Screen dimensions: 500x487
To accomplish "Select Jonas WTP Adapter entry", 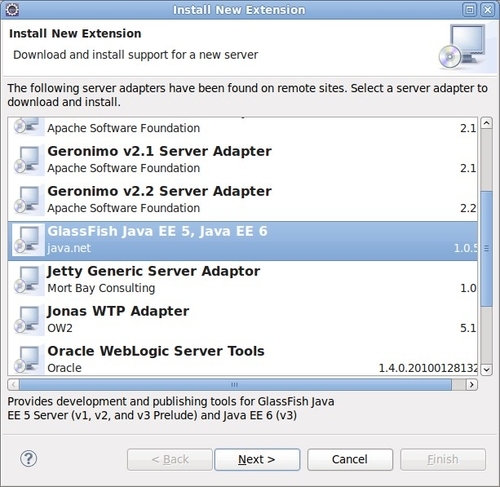I will tap(243, 320).
